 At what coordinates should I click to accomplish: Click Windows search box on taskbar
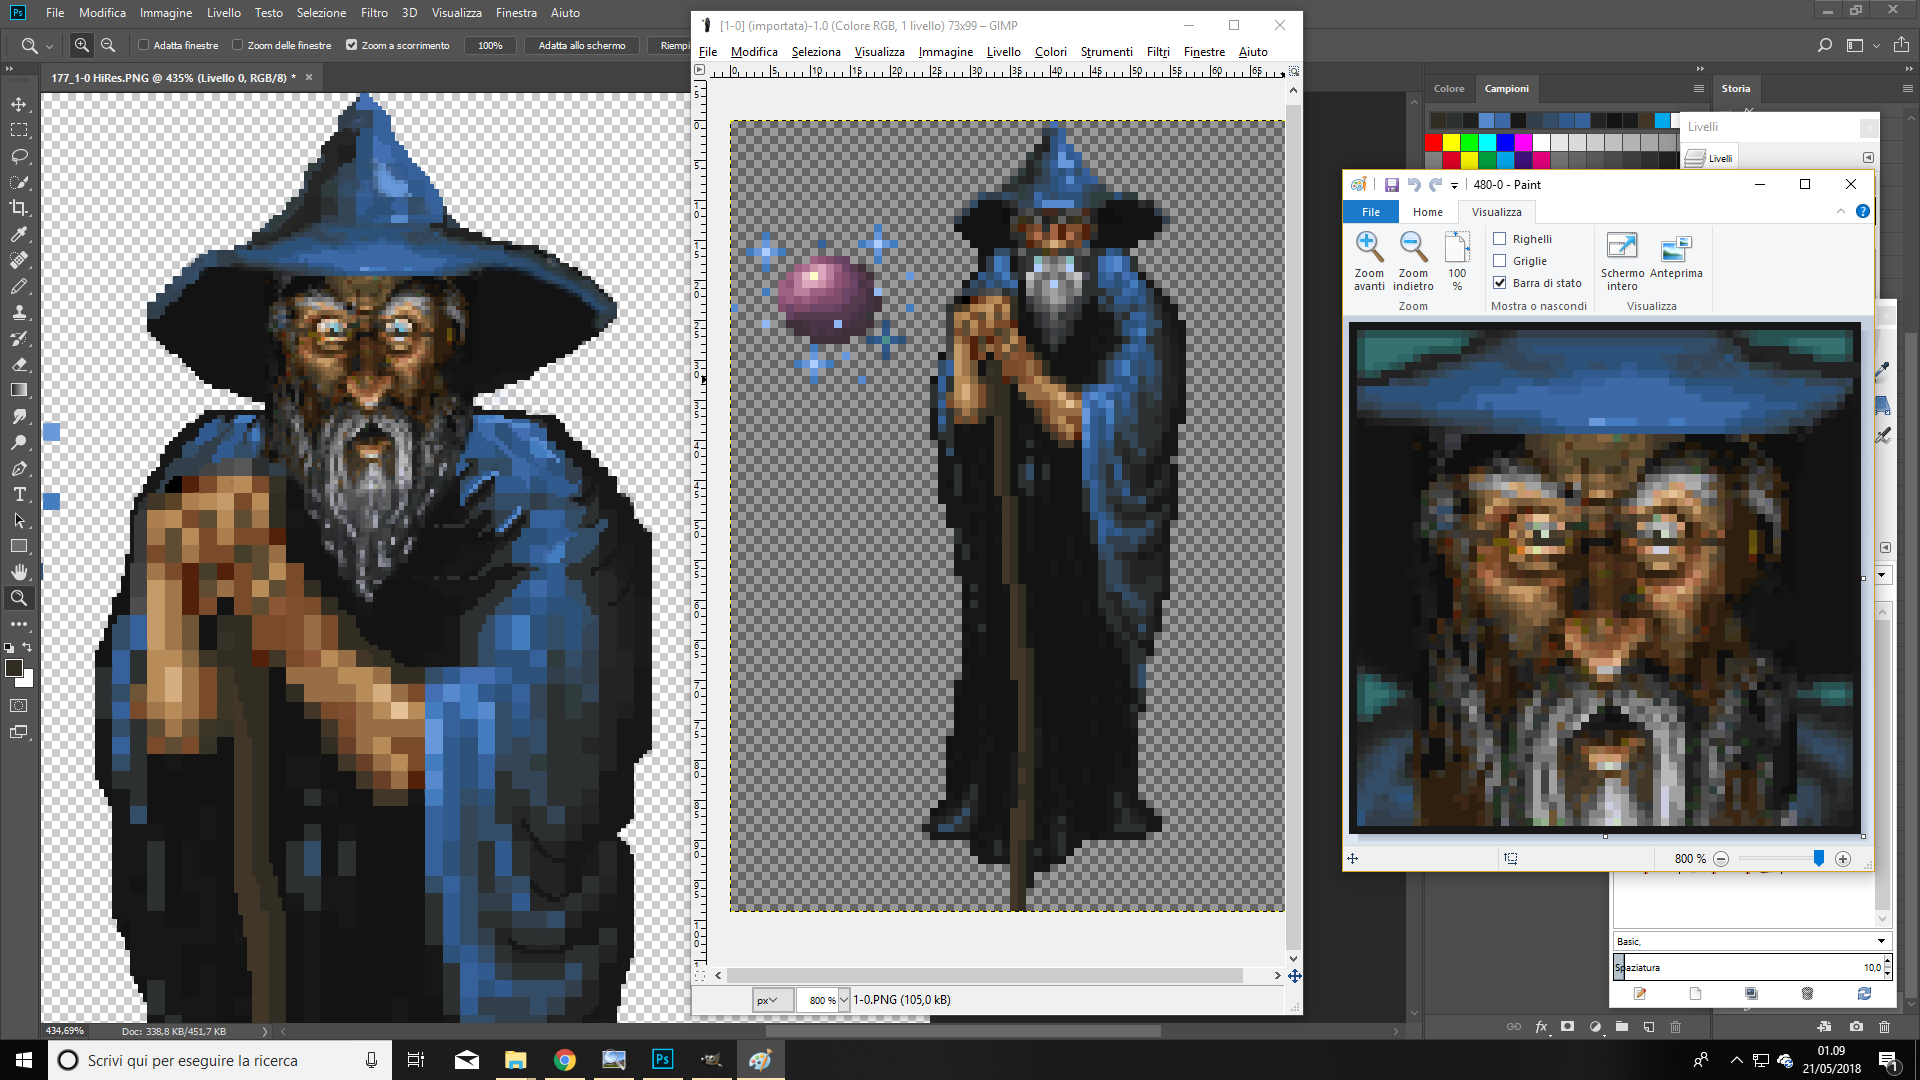point(218,1060)
